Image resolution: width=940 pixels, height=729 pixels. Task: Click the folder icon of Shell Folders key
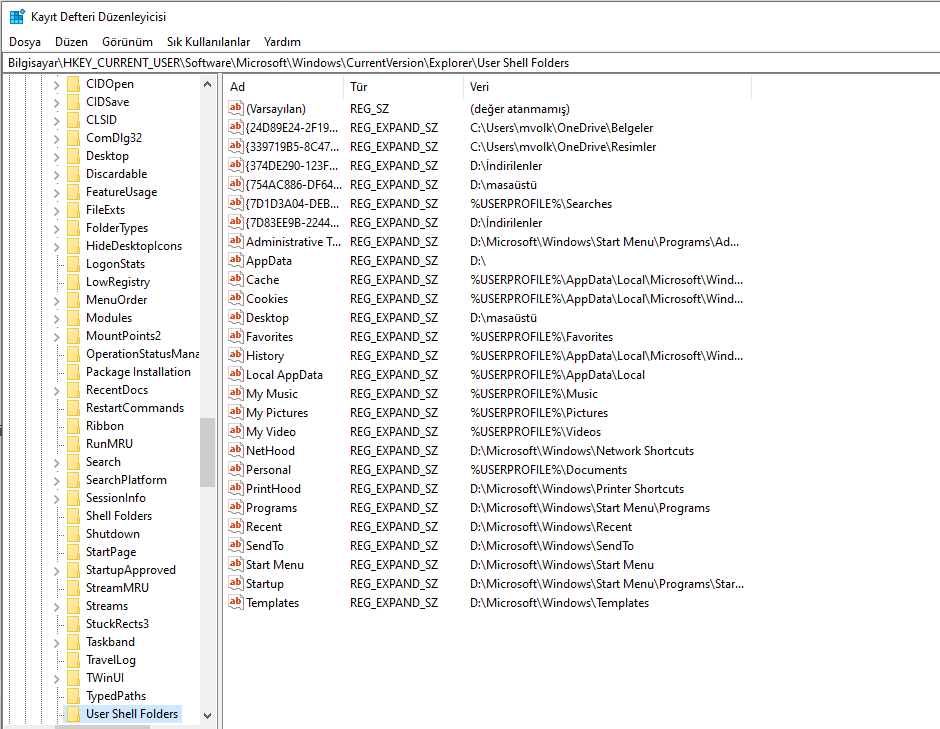73,516
